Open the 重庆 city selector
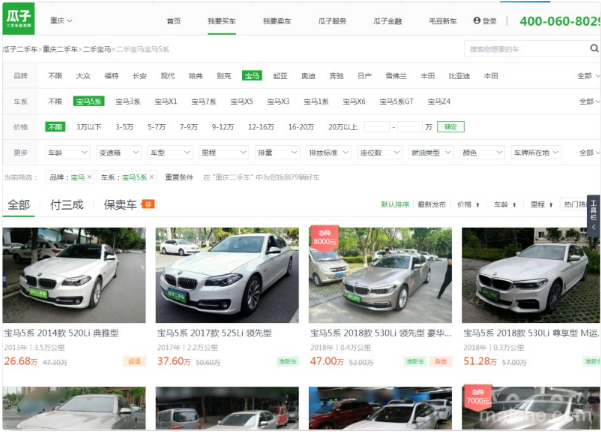Image resolution: width=601 pixels, height=432 pixels. coord(61,21)
